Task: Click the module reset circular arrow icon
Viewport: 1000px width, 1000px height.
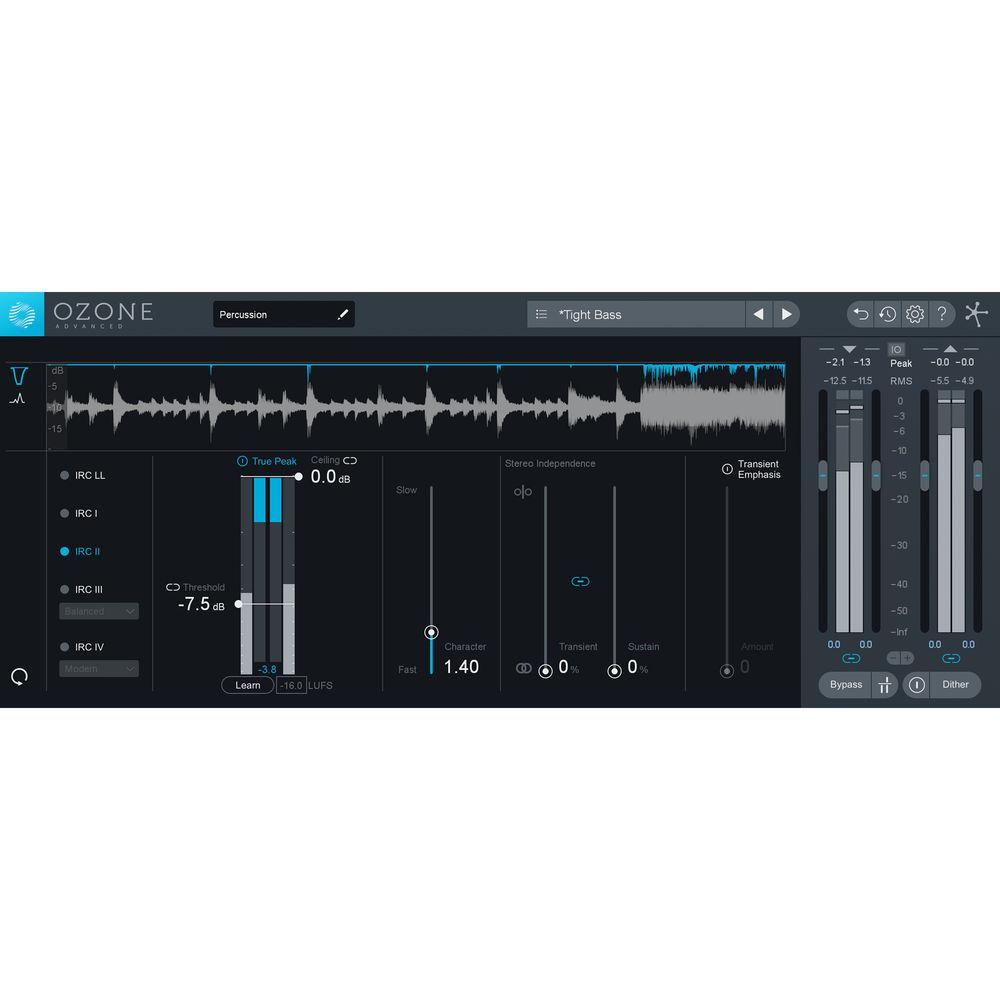Action: click(x=19, y=676)
